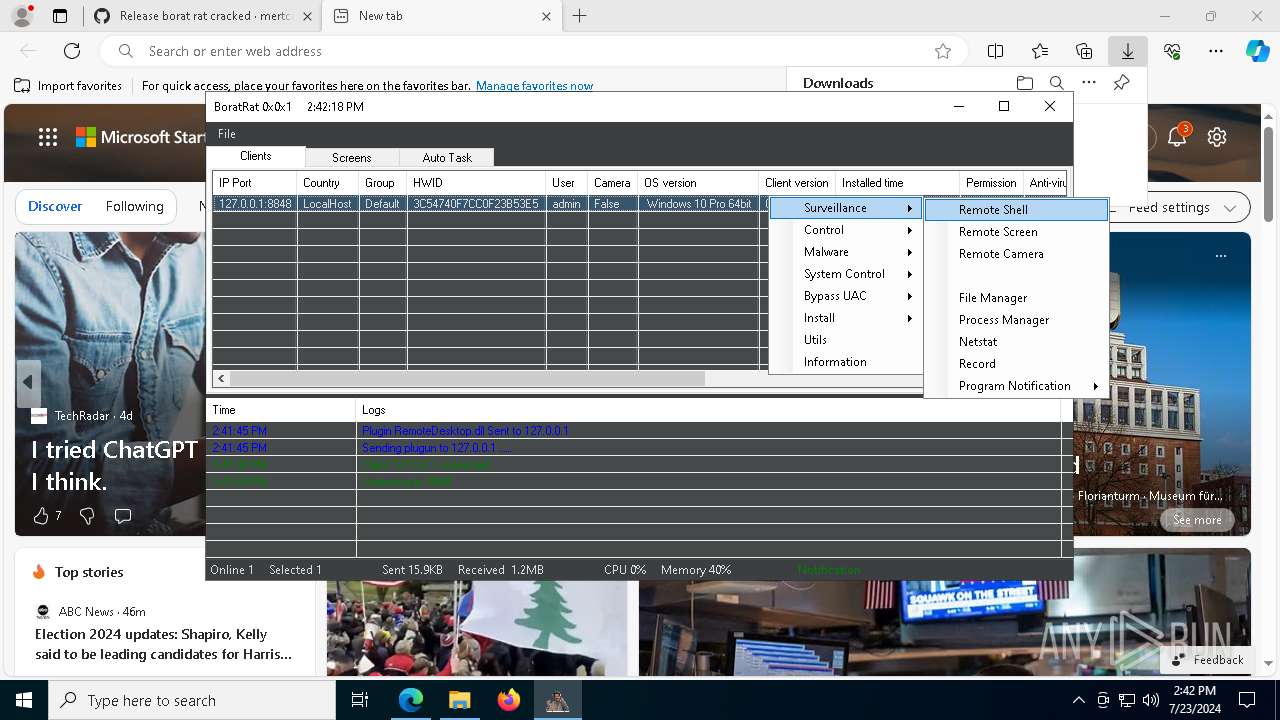Click Memory 40% status text
The width and height of the screenshot is (1280, 720).
[696, 570]
